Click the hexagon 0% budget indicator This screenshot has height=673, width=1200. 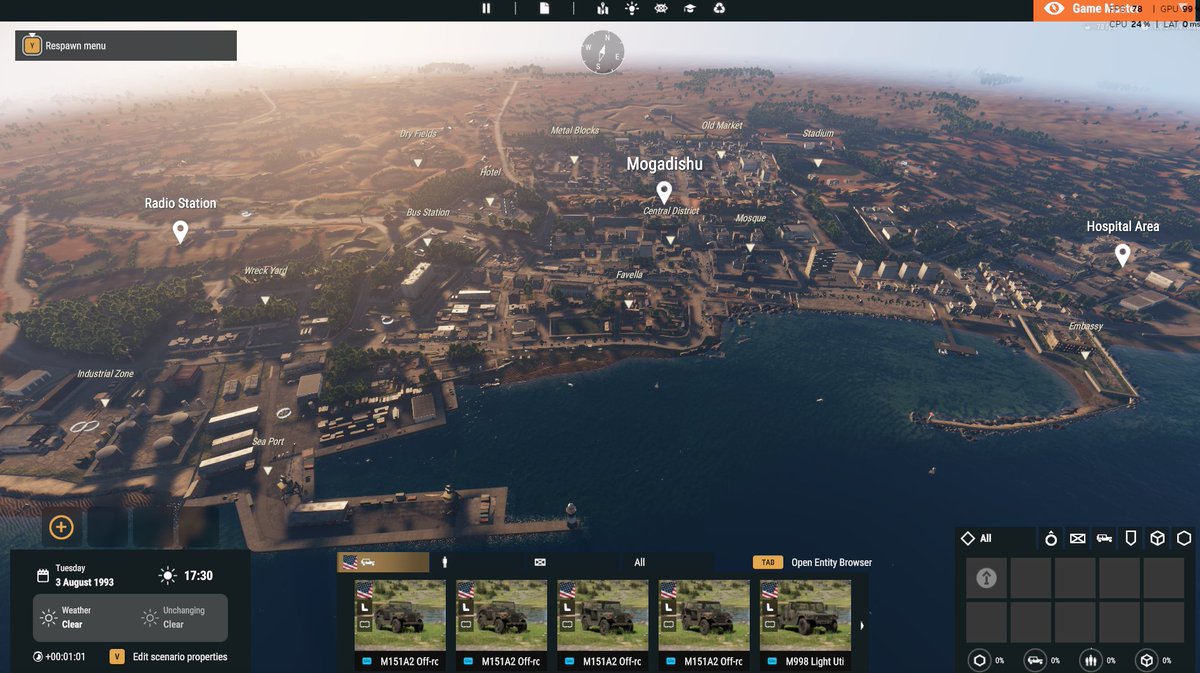(987, 661)
